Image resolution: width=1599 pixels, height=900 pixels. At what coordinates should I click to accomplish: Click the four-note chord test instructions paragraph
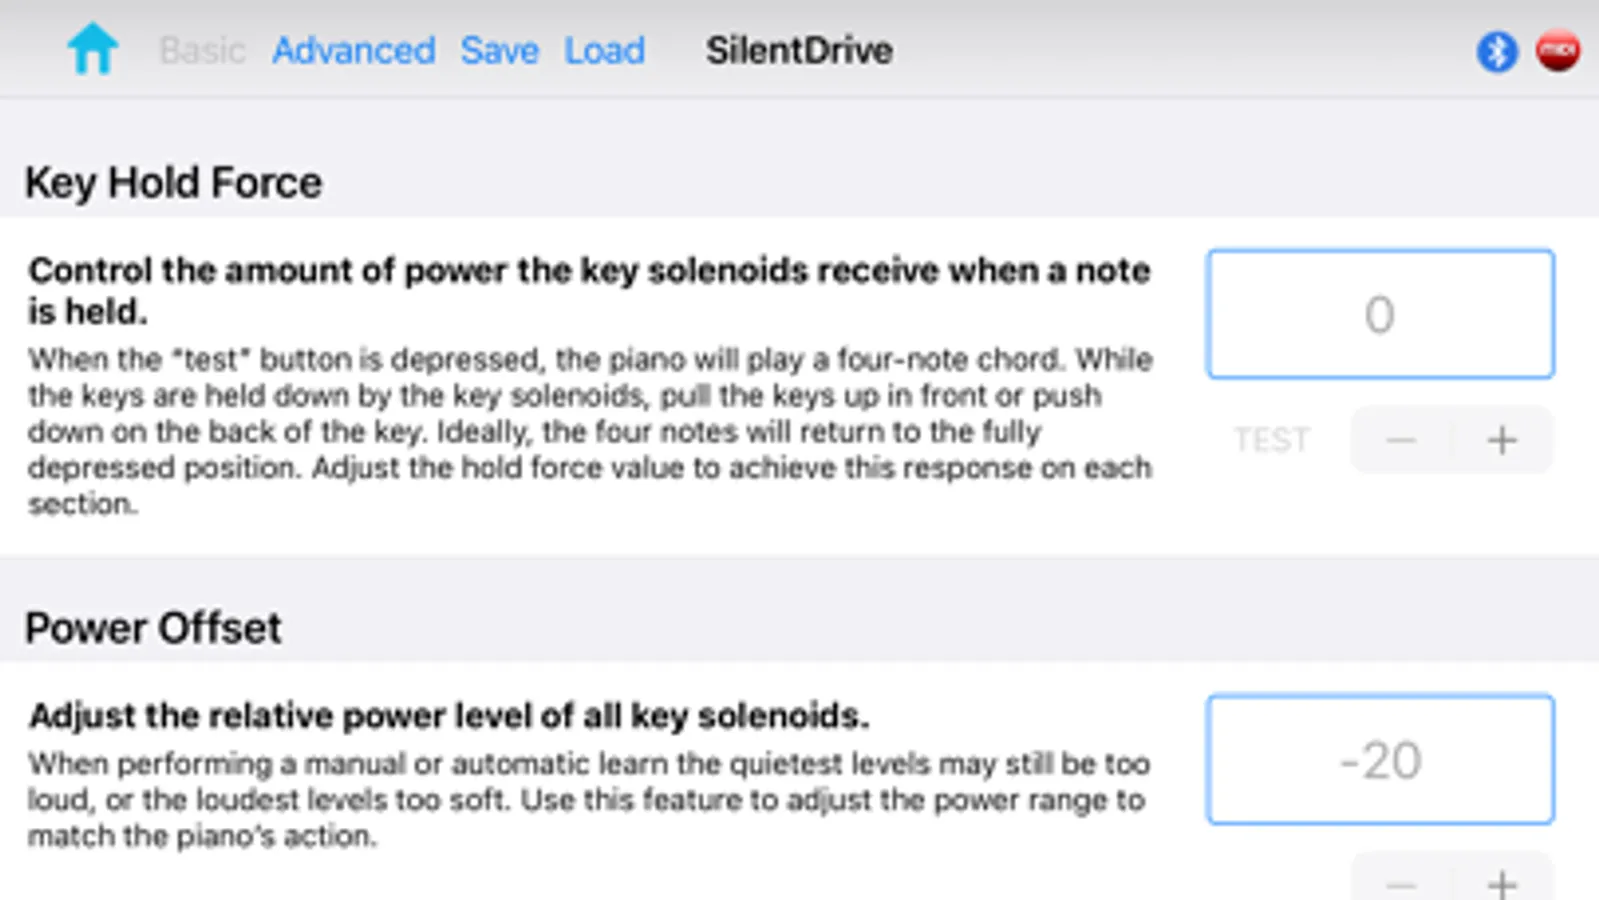click(588, 431)
